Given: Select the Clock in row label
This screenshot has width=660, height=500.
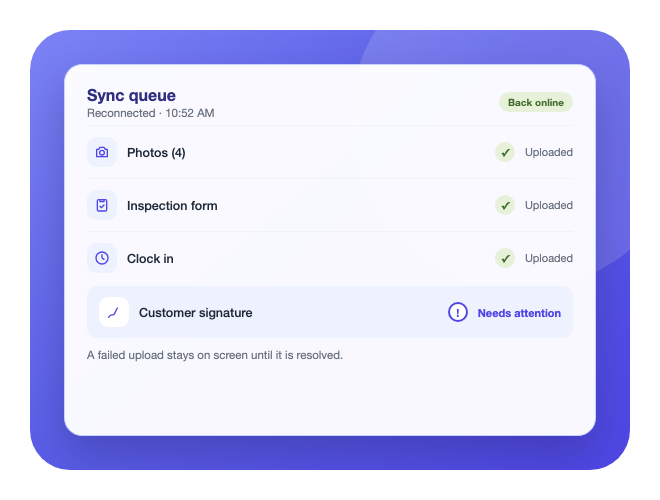Looking at the screenshot, I should 150,259.
